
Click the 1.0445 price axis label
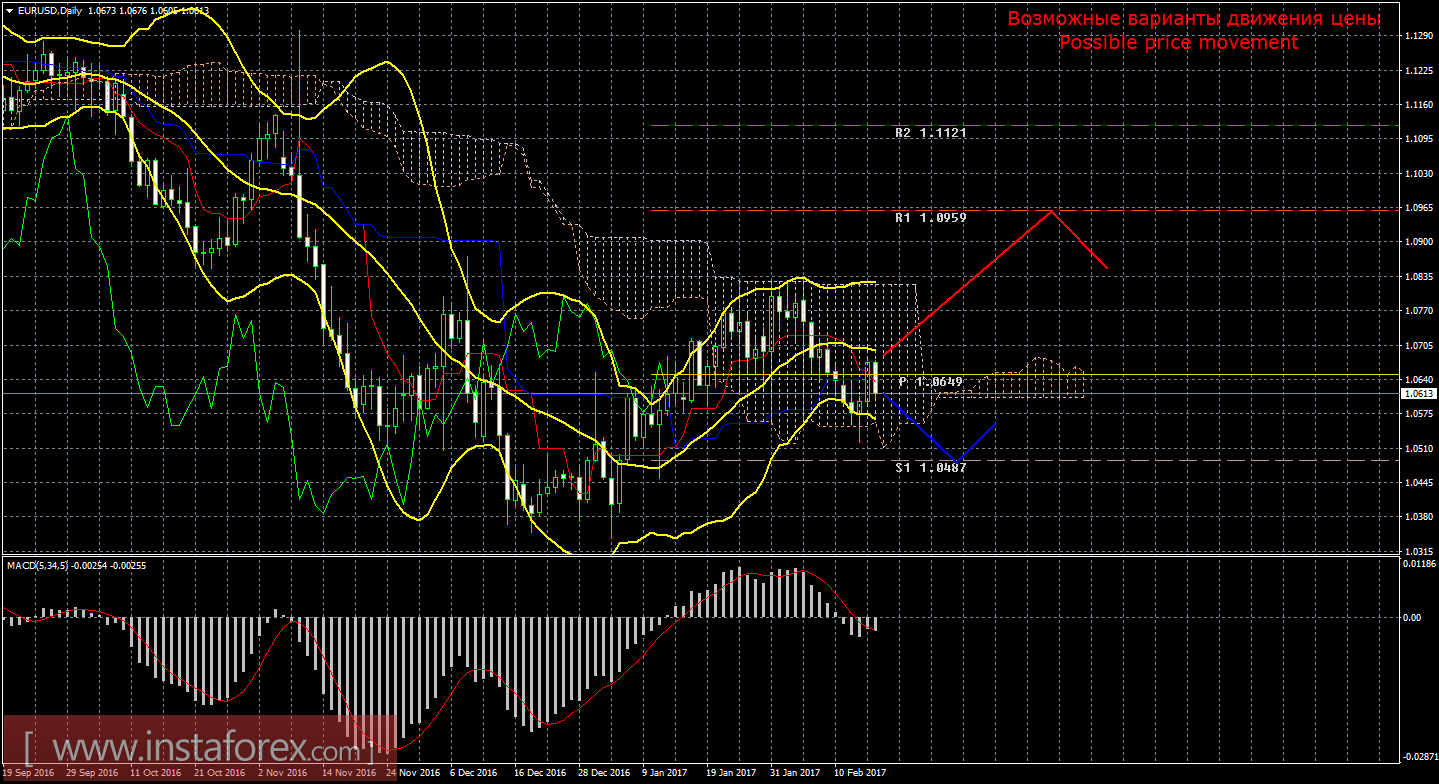pyautogui.click(x=1418, y=482)
